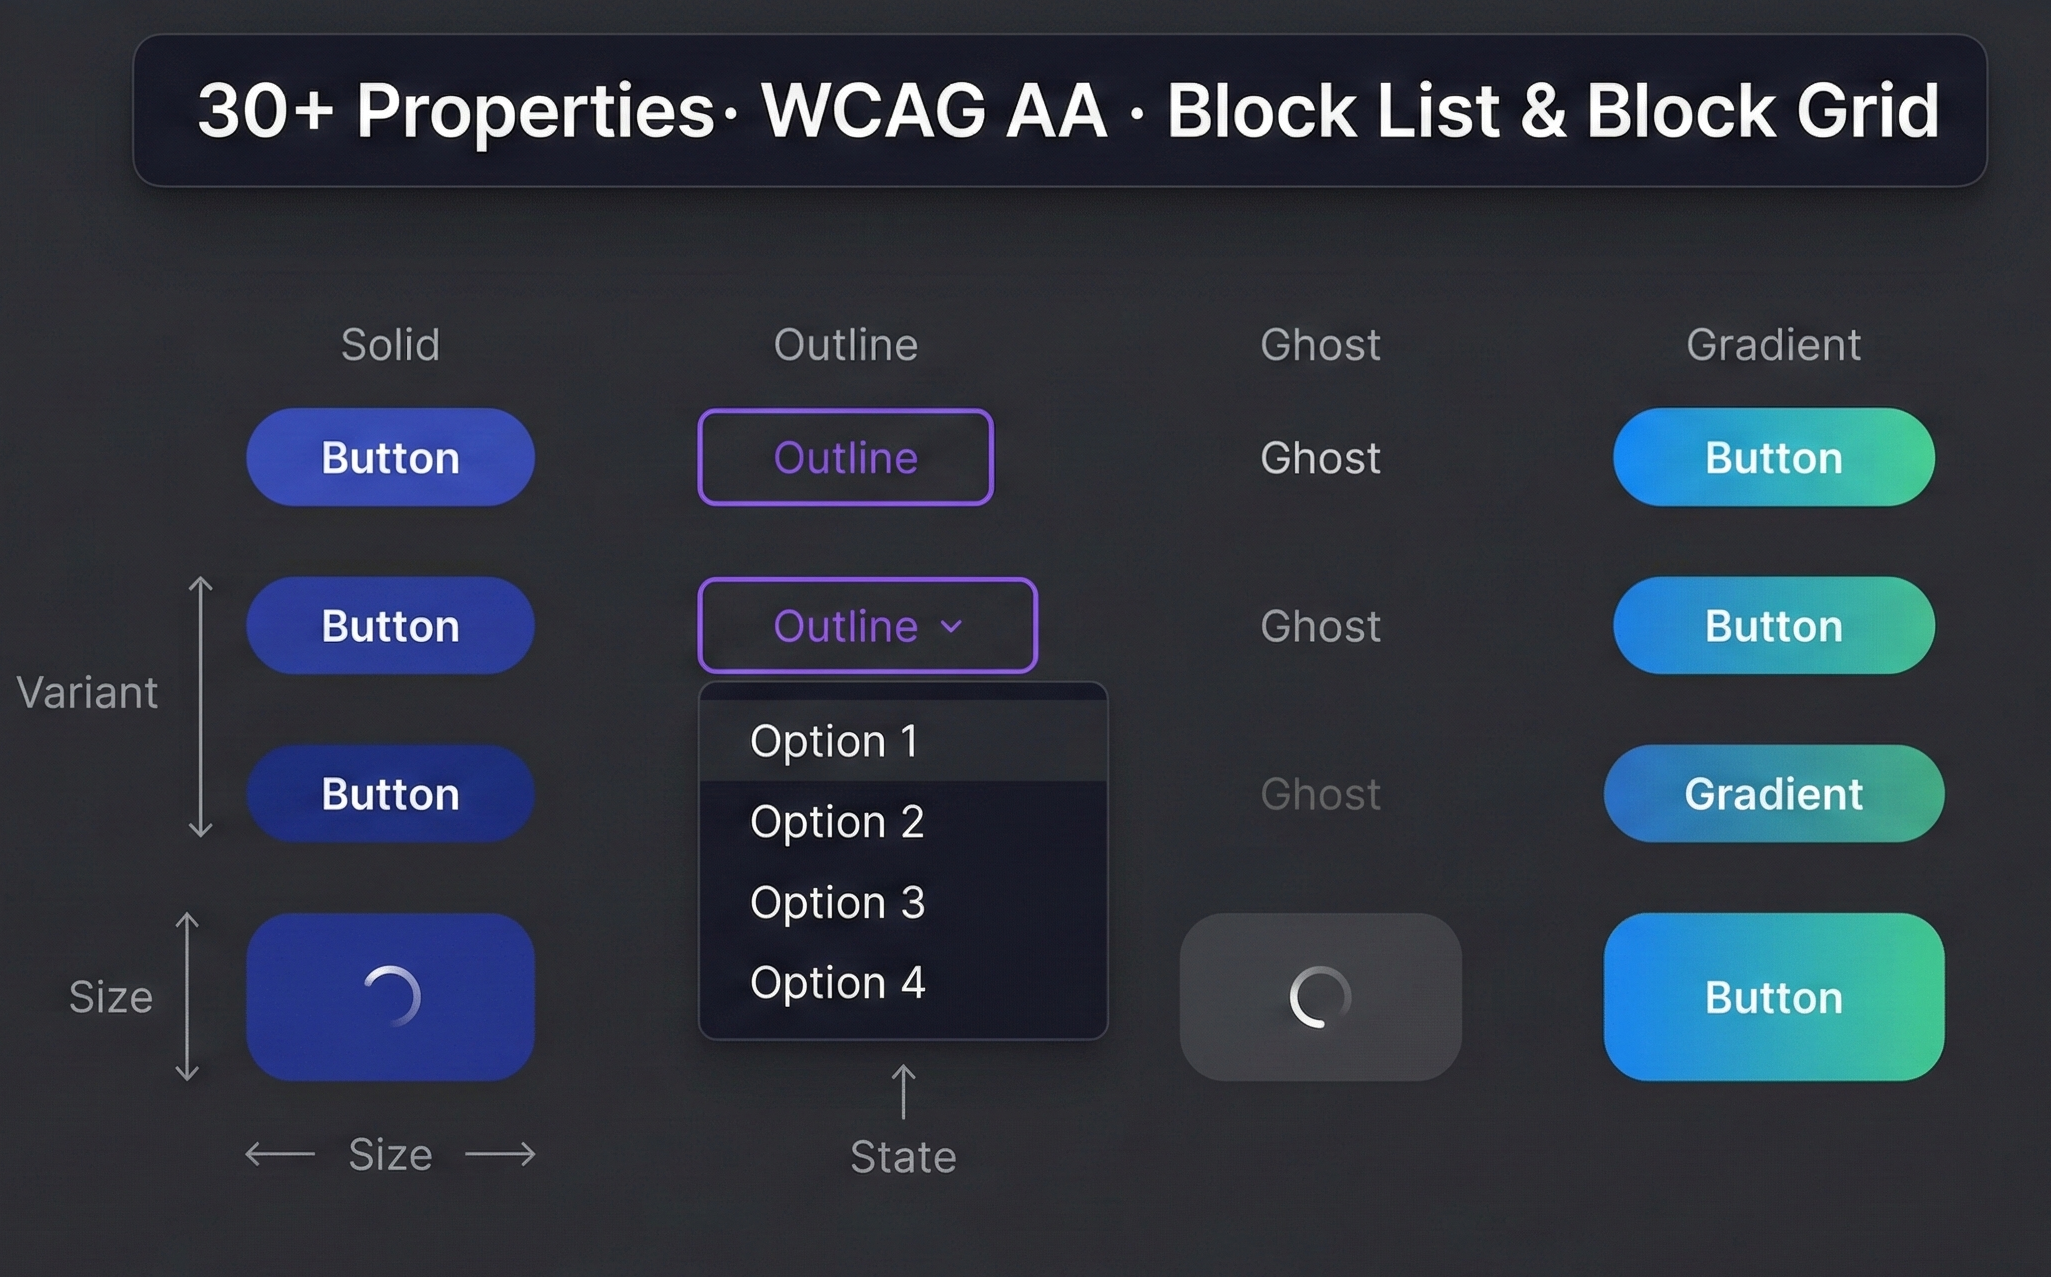Image resolution: width=2051 pixels, height=1277 pixels.
Task: Click the loading spinner in the solid button
Action: click(x=391, y=996)
